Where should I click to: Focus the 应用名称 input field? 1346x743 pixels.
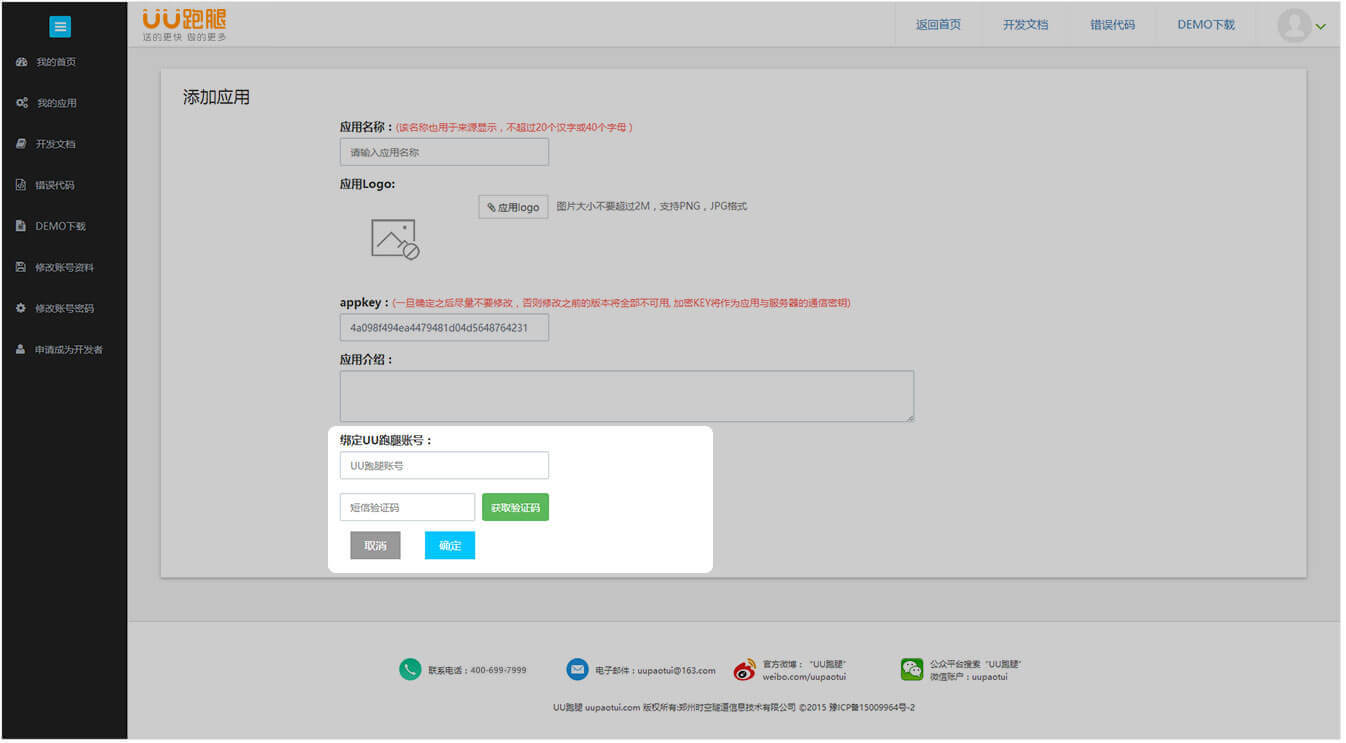coord(444,152)
